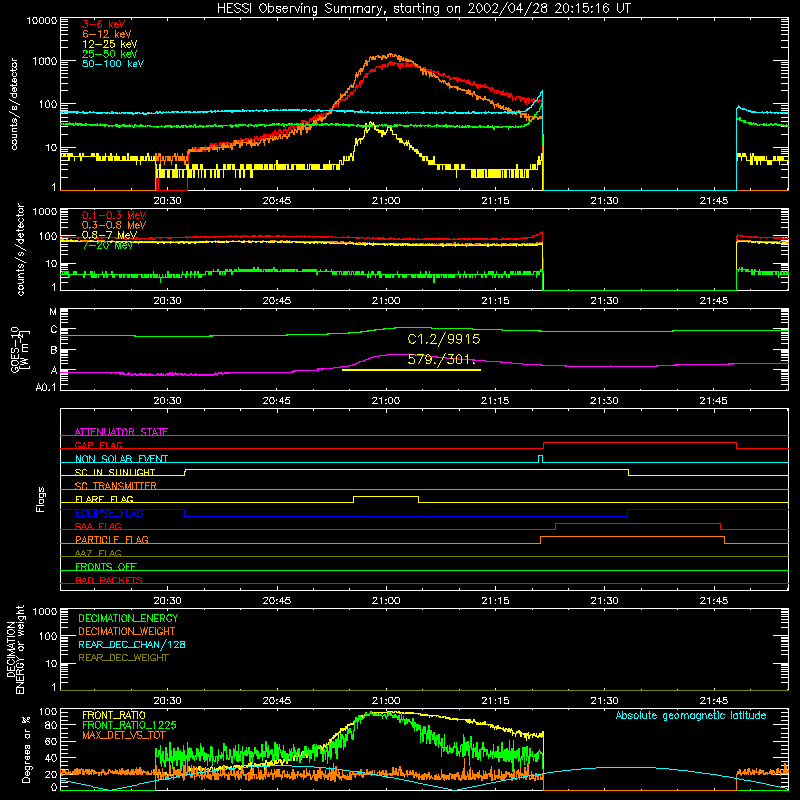
Task: Select the BAD_PACKETS flag label
Action: click(109, 580)
